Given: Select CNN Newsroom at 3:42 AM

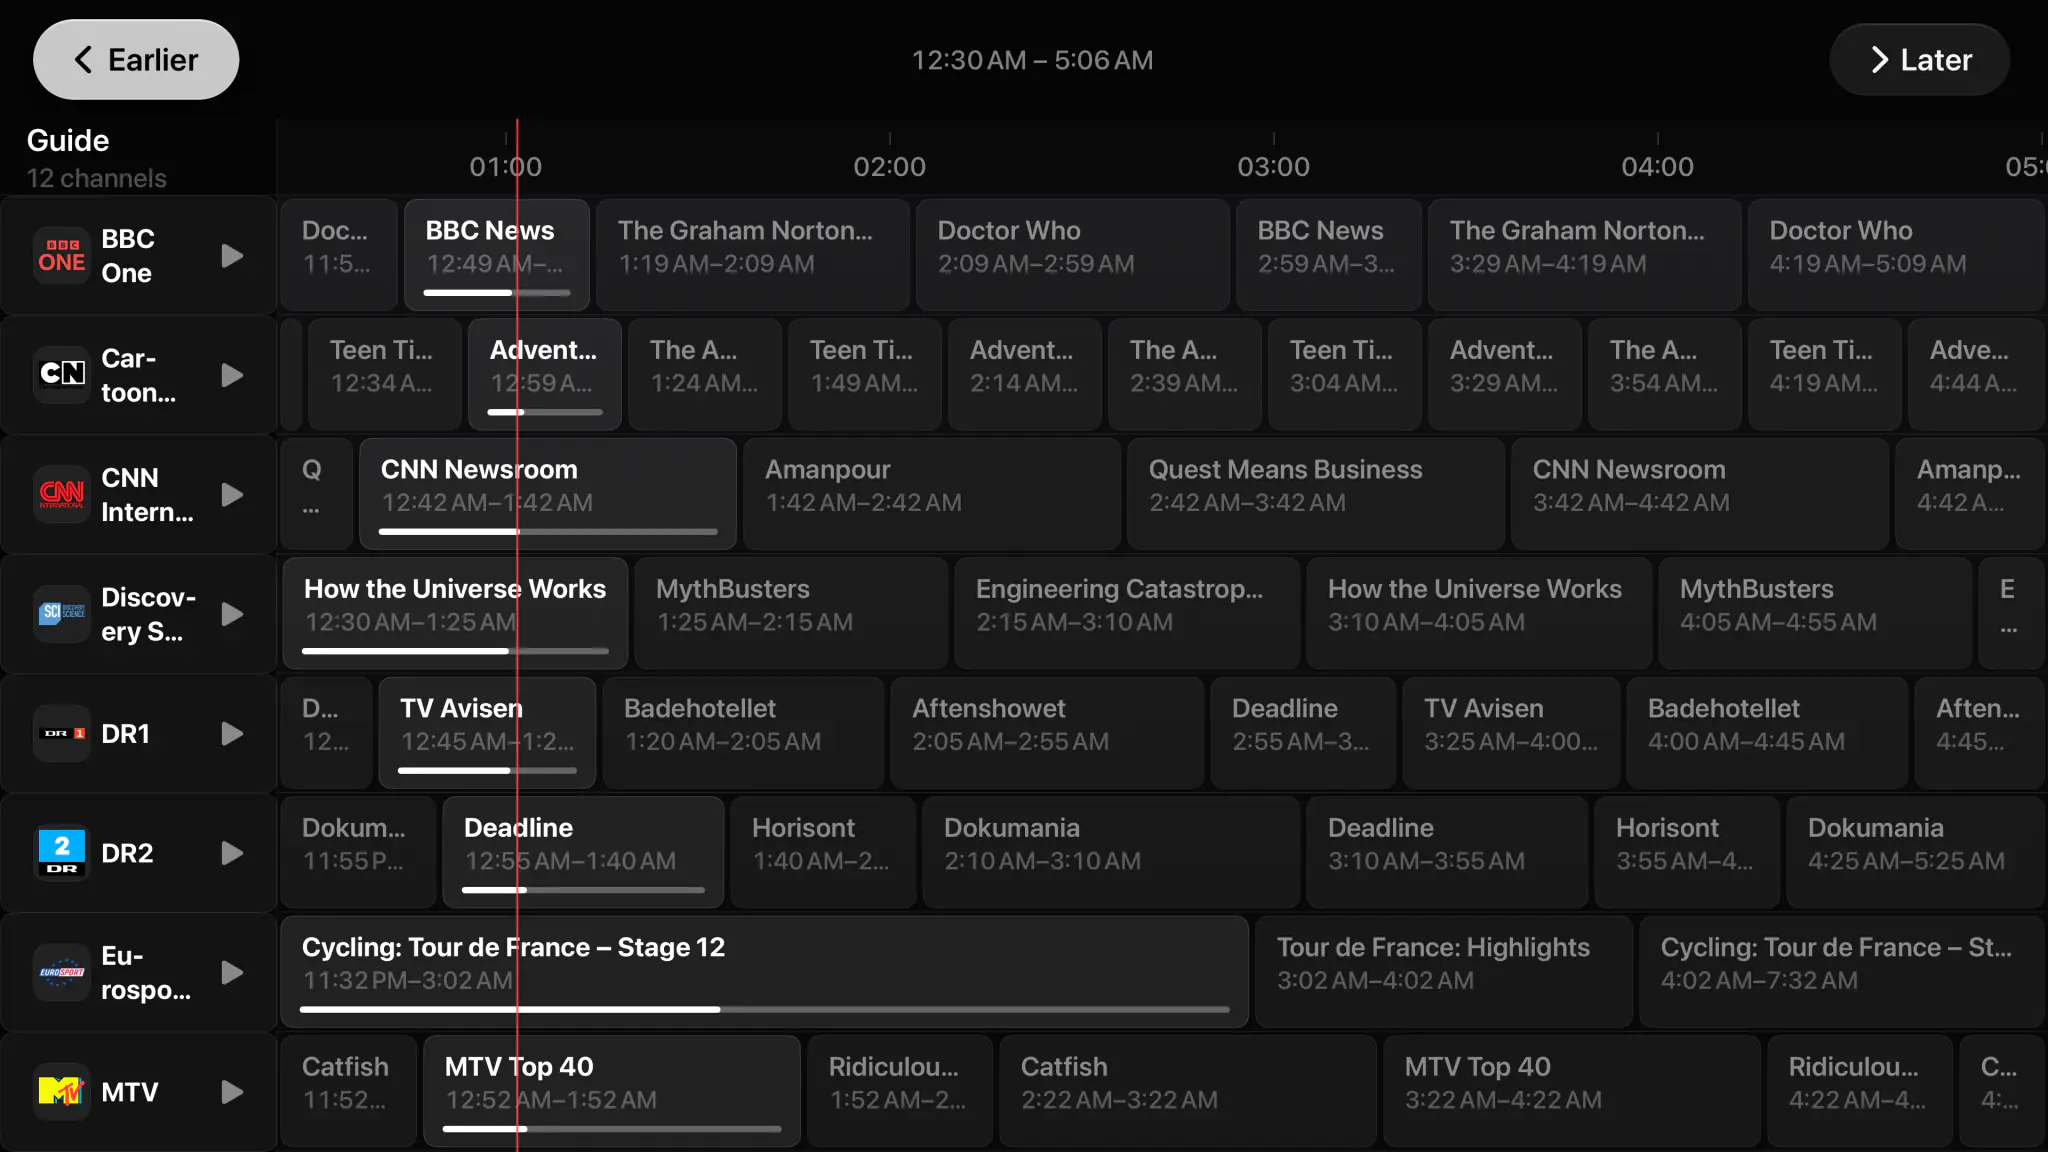Looking at the screenshot, I should click(x=1700, y=494).
